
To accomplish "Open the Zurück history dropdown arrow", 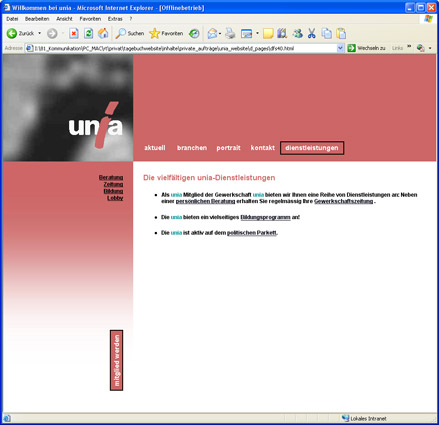I will pyautogui.click(x=39, y=33).
